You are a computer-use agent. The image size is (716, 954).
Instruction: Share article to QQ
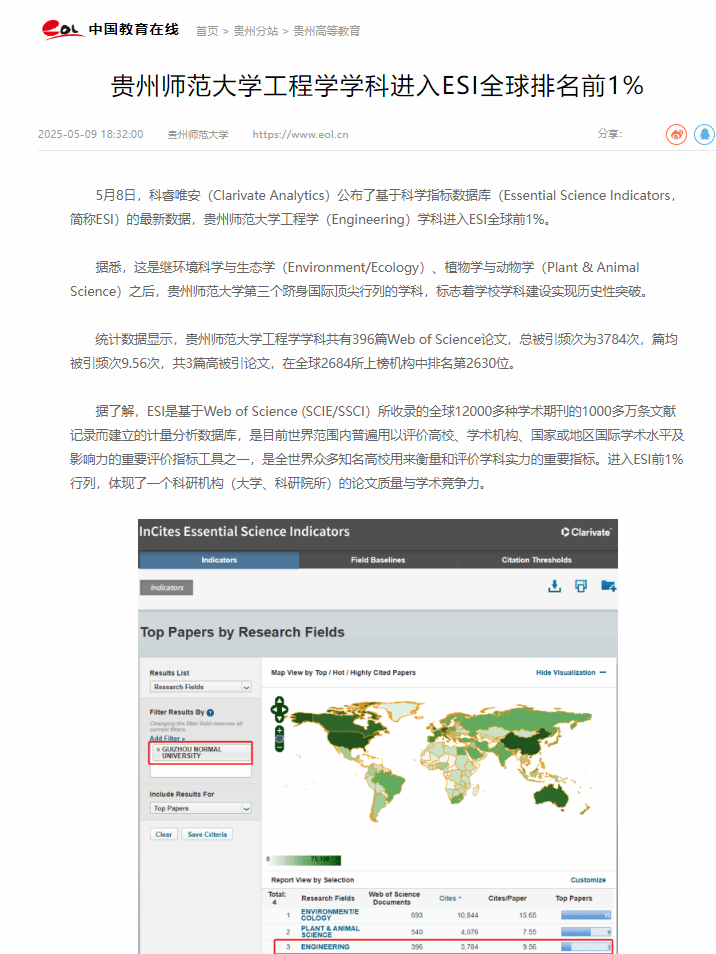[x=704, y=134]
